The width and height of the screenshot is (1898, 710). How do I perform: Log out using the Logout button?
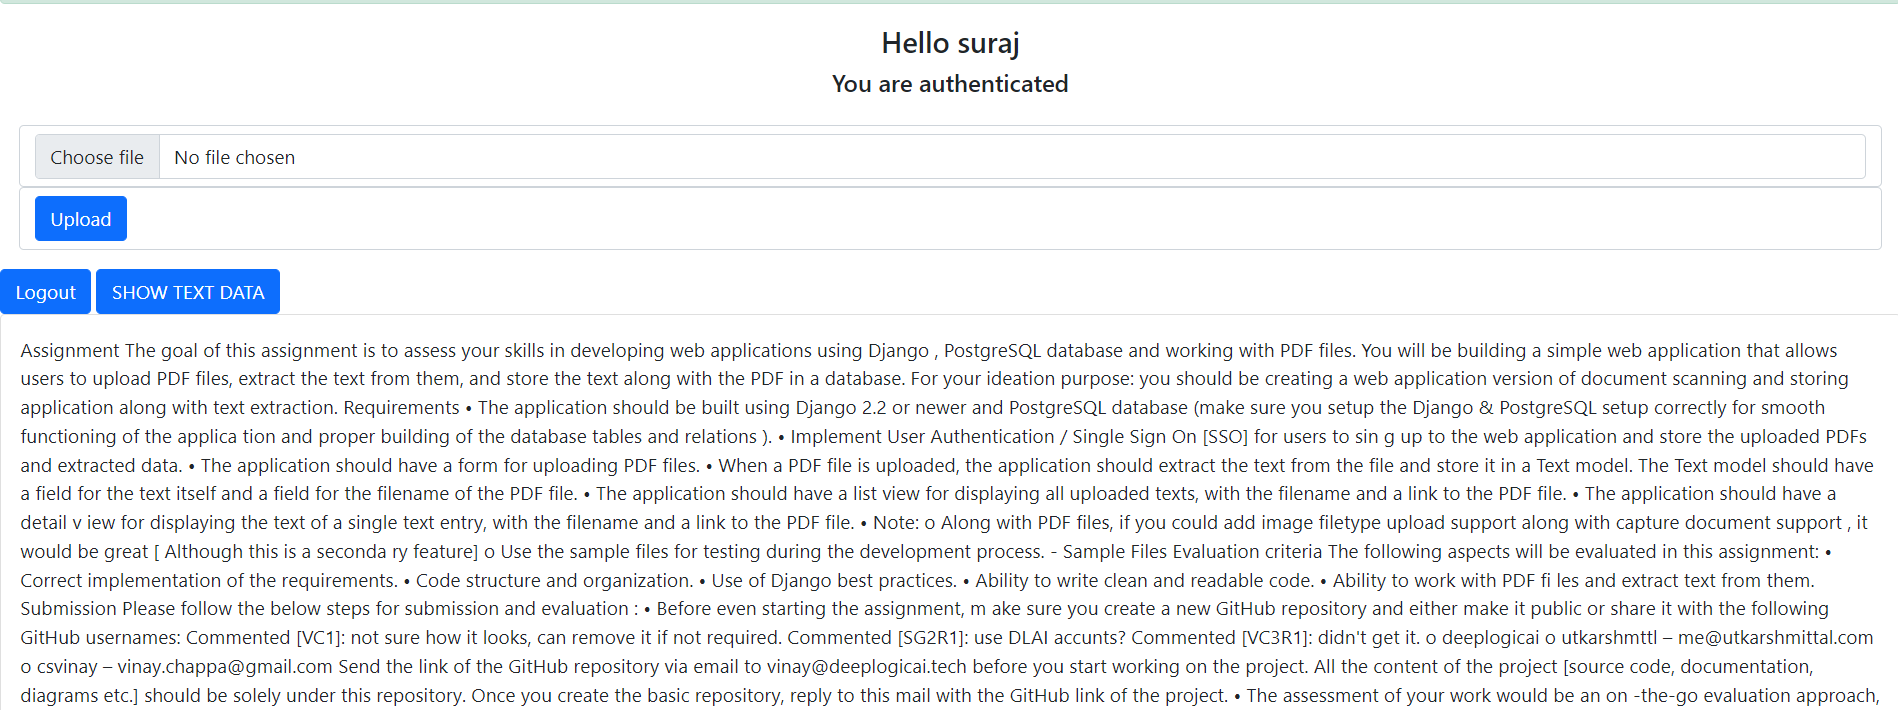45,292
